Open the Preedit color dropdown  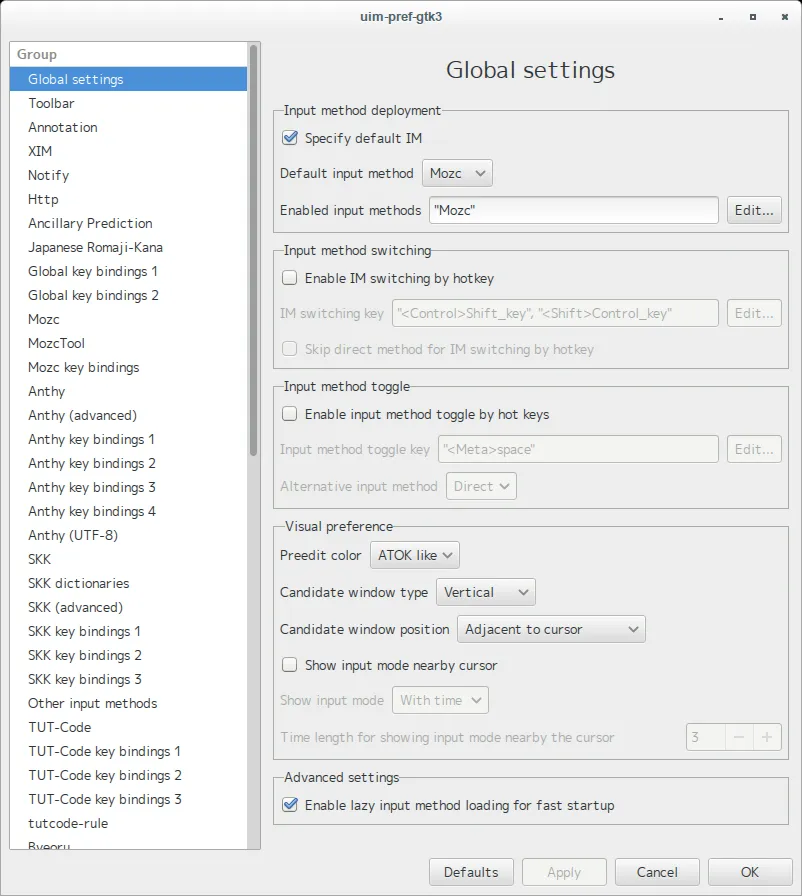[415, 555]
